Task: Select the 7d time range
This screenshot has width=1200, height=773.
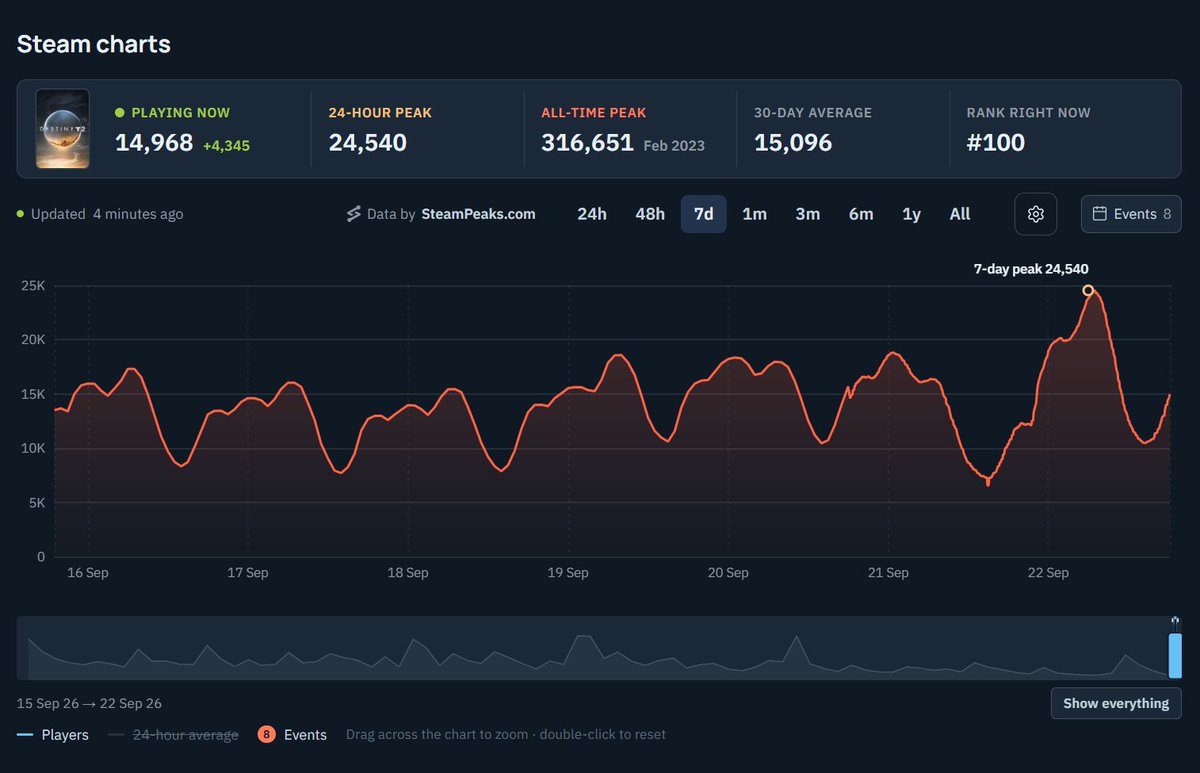Action: pos(704,214)
